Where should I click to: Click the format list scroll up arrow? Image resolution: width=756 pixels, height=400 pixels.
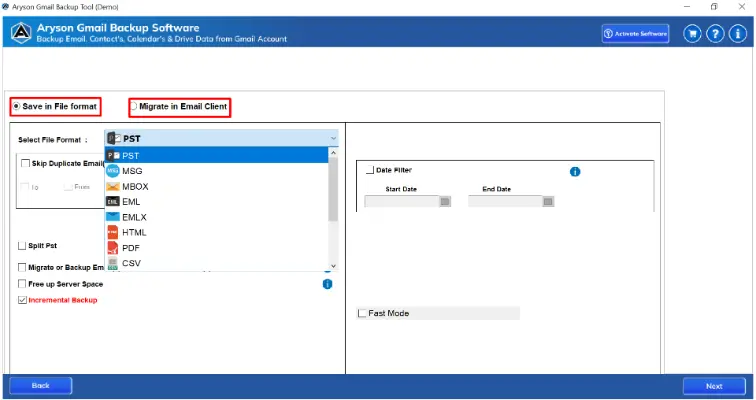(x=333, y=153)
